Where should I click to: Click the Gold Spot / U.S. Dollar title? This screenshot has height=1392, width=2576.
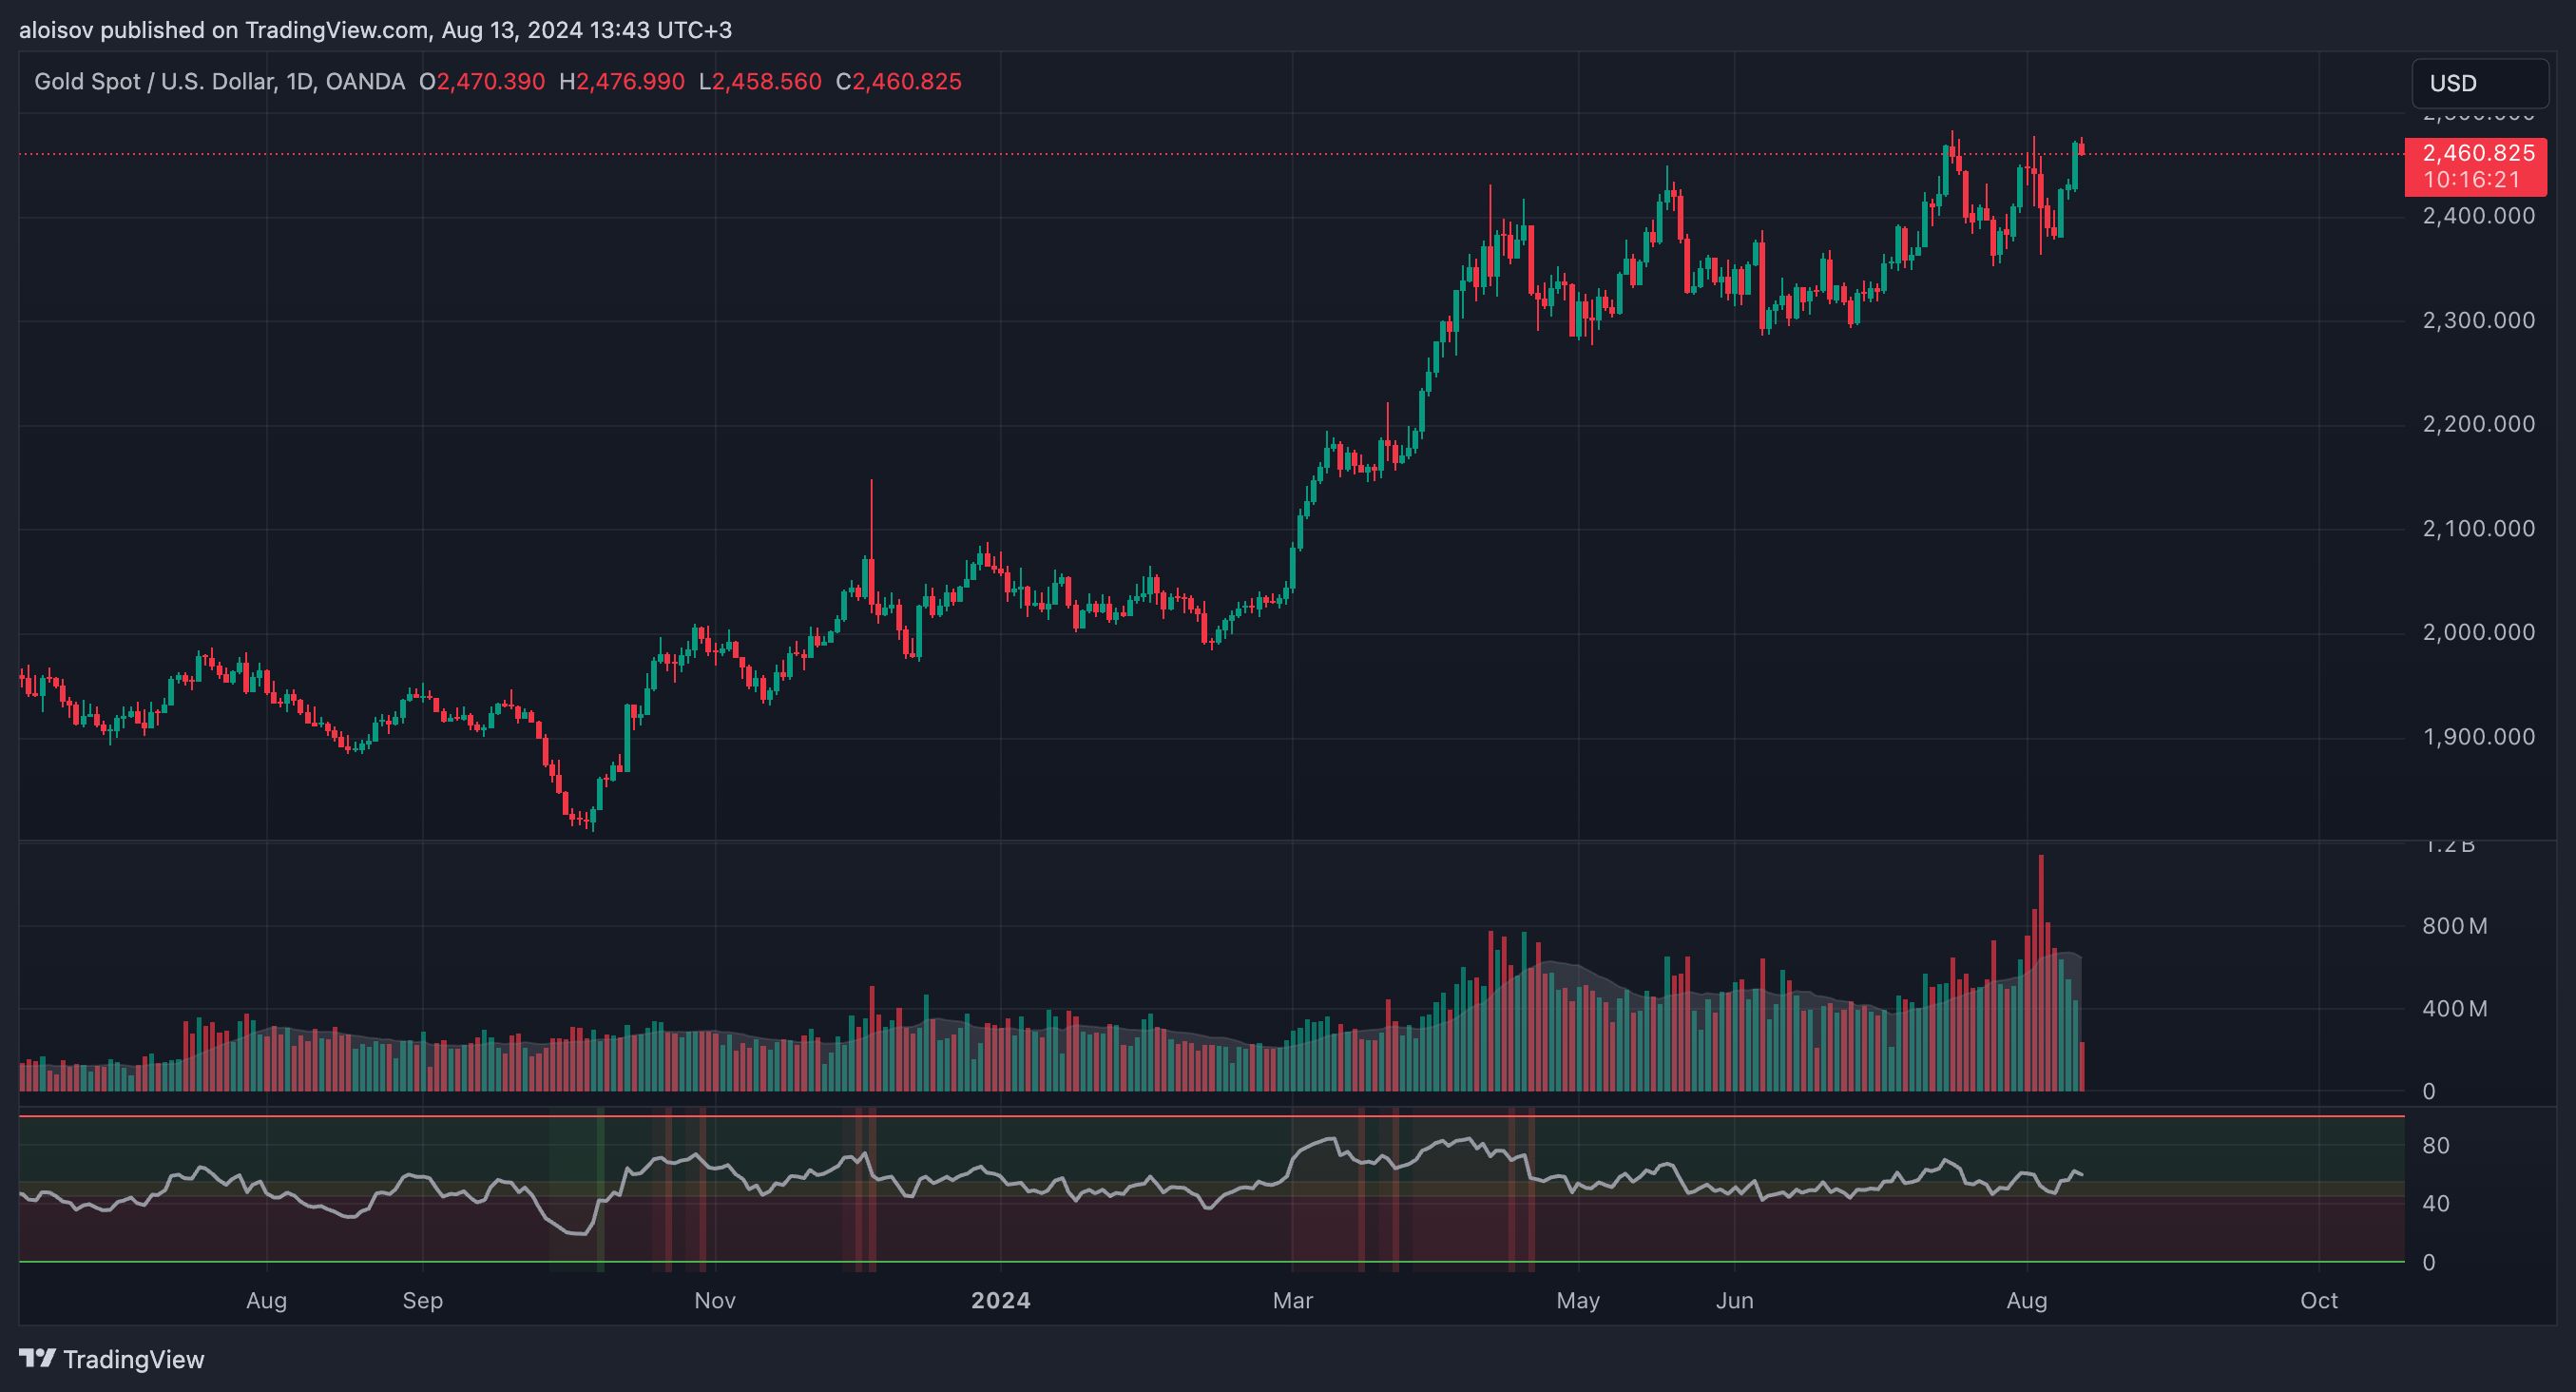(x=154, y=82)
